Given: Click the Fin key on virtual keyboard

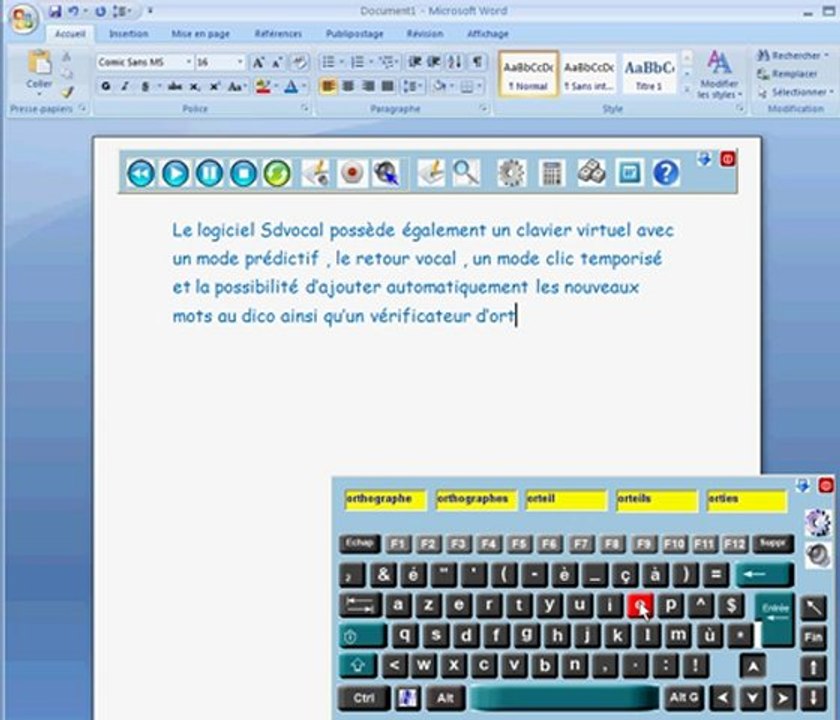Looking at the screenshot, I should coord(813,637).
